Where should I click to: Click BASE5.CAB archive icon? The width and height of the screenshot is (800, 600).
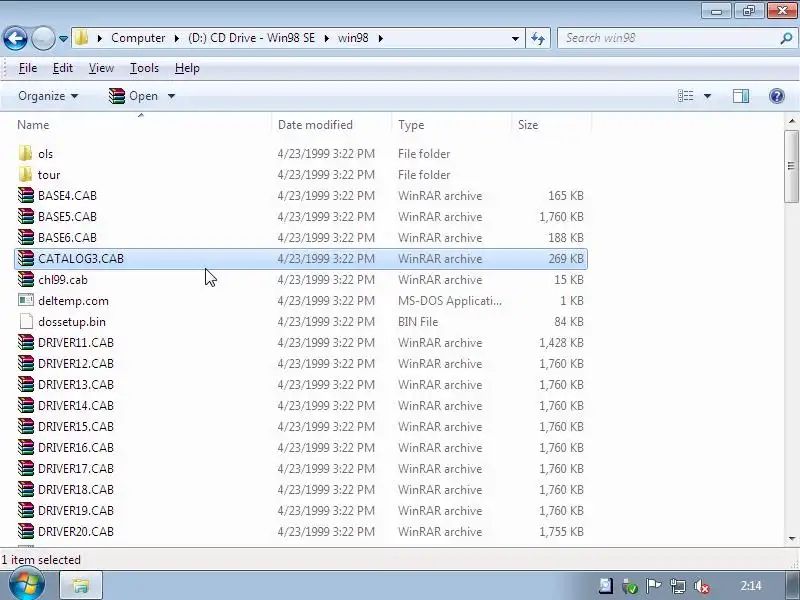pyautogui.click(x=26, y=216)
